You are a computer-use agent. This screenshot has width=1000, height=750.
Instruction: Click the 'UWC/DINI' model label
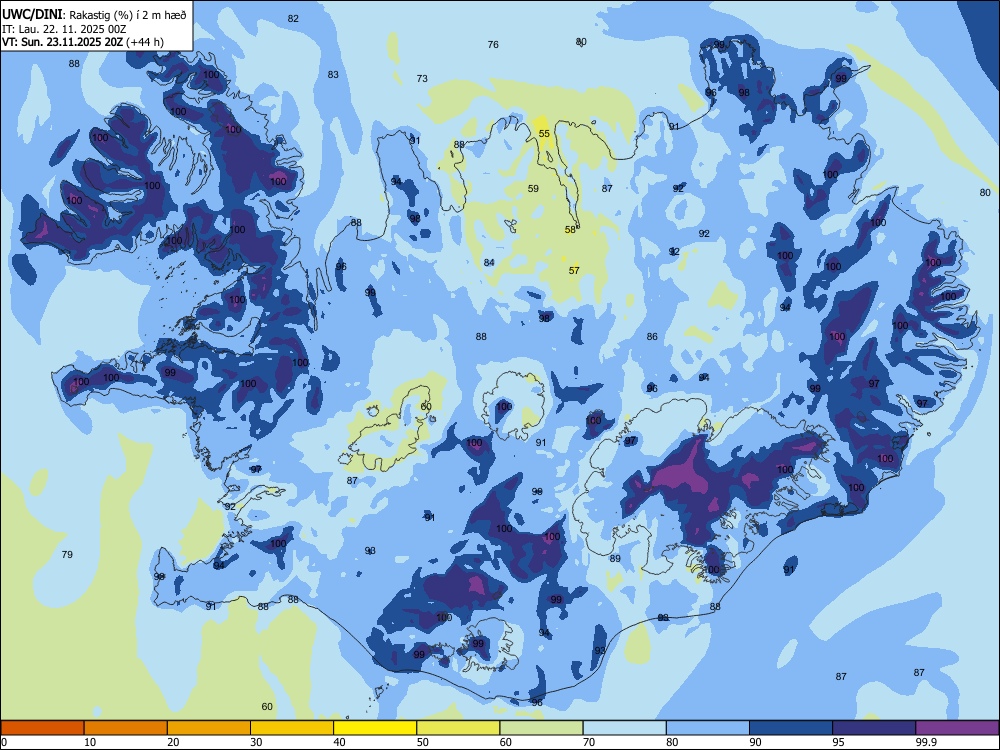click(32, 15)
